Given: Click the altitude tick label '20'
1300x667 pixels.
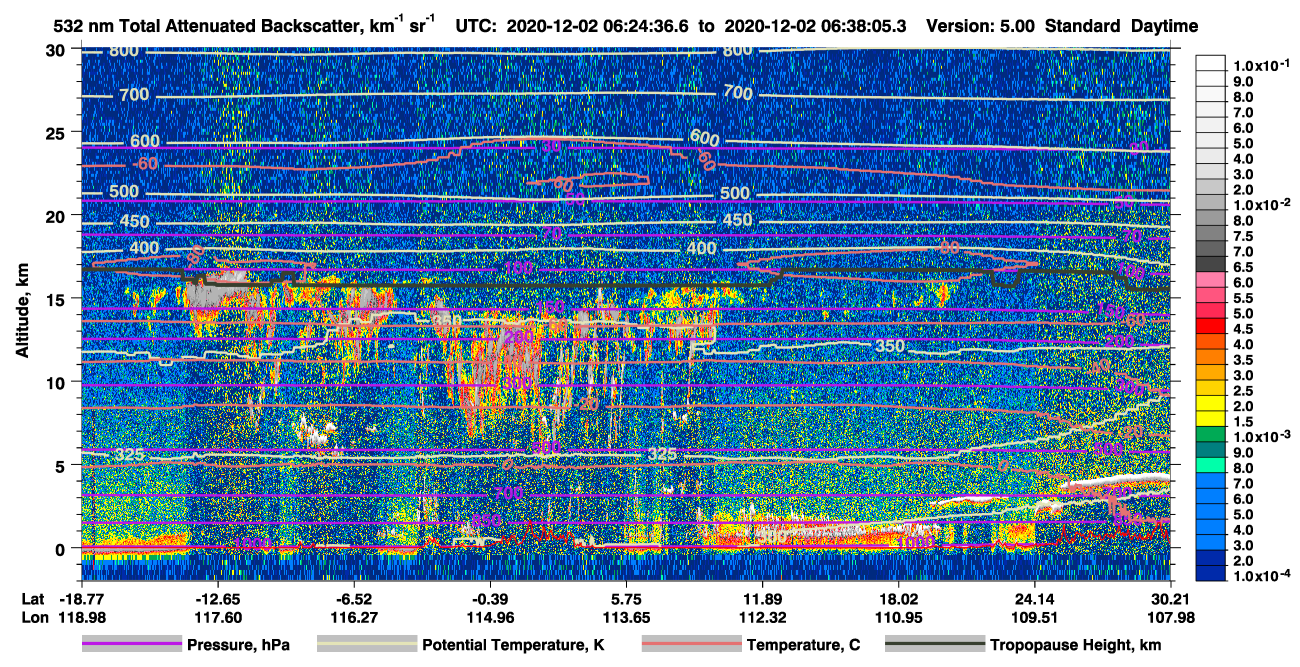Looking at the screenshot, I should coord(57,215).
